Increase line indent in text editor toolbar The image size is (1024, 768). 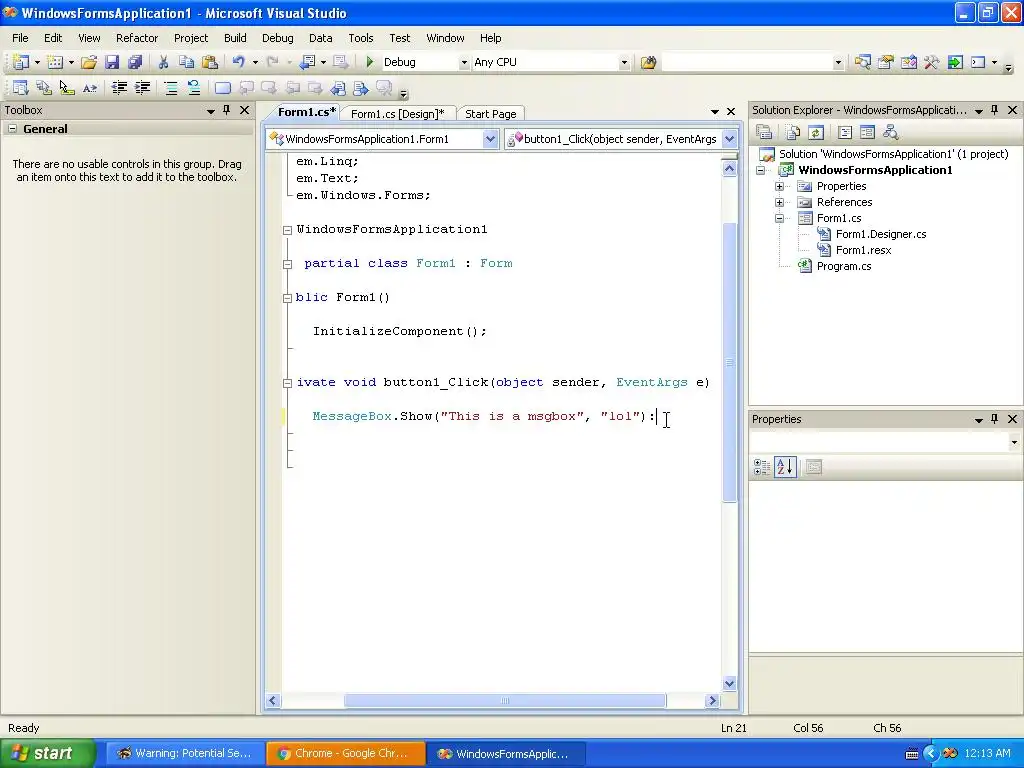point(142,88)
